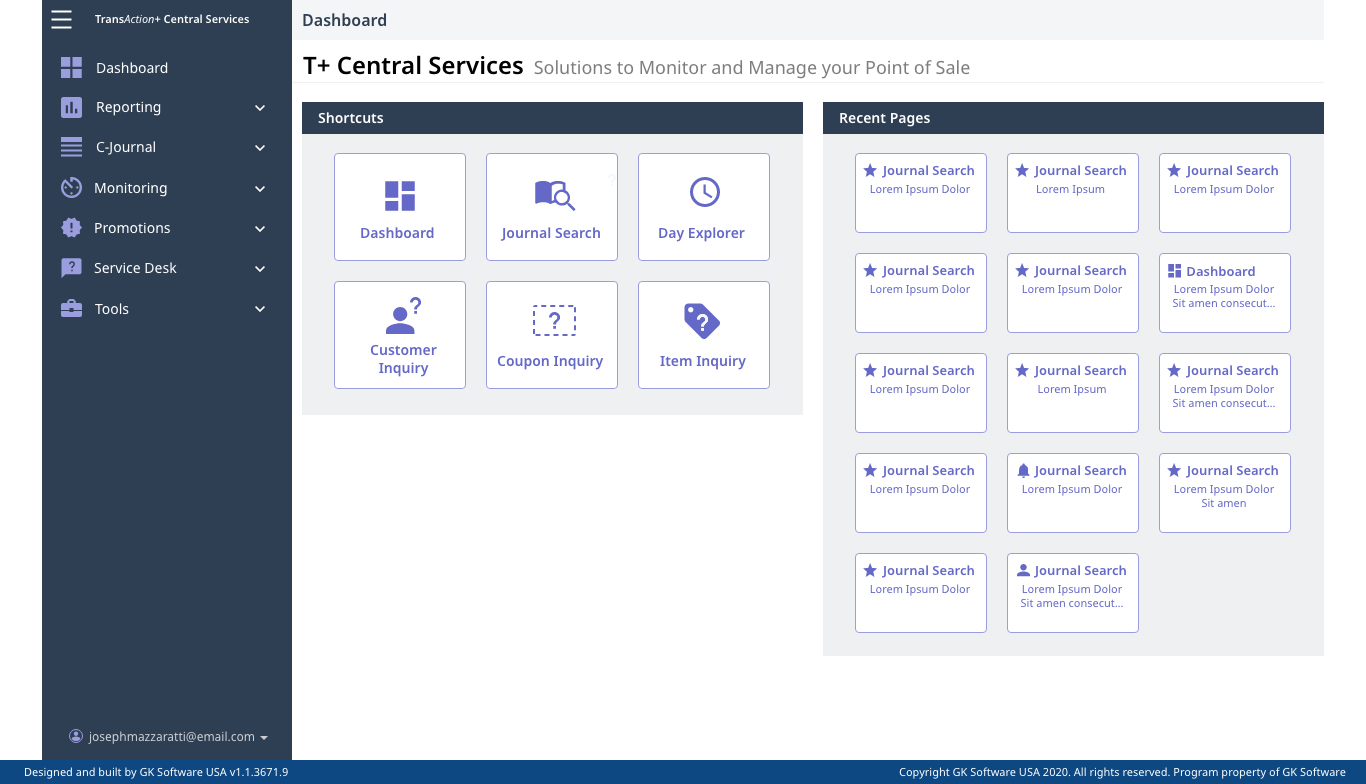Open the user account email dropdown
This screenshot has width=1366, height=784.
pos(168,737)
